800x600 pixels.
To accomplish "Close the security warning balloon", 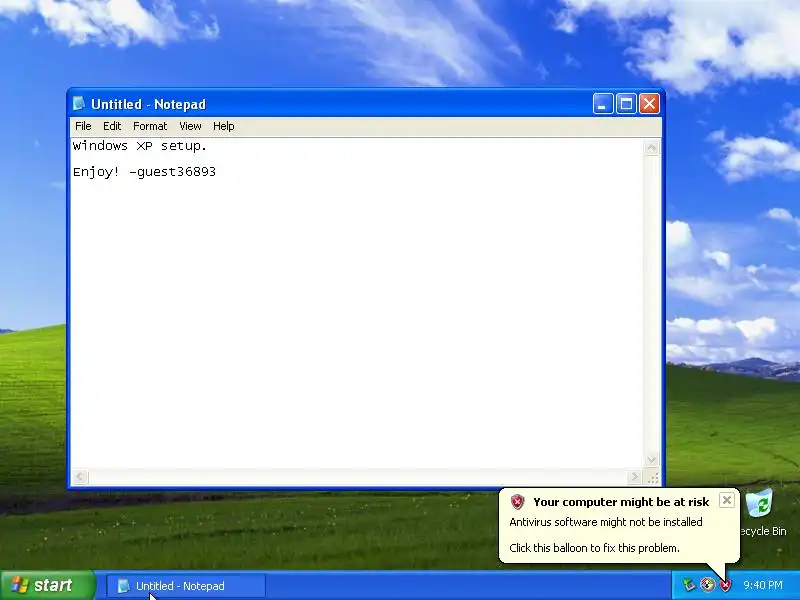I will pyautogui.click(x=727, y=500).
